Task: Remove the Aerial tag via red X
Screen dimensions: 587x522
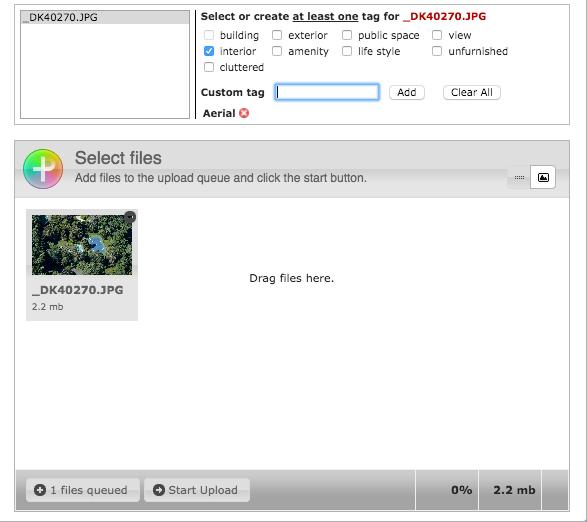Action: coord(244,113)
